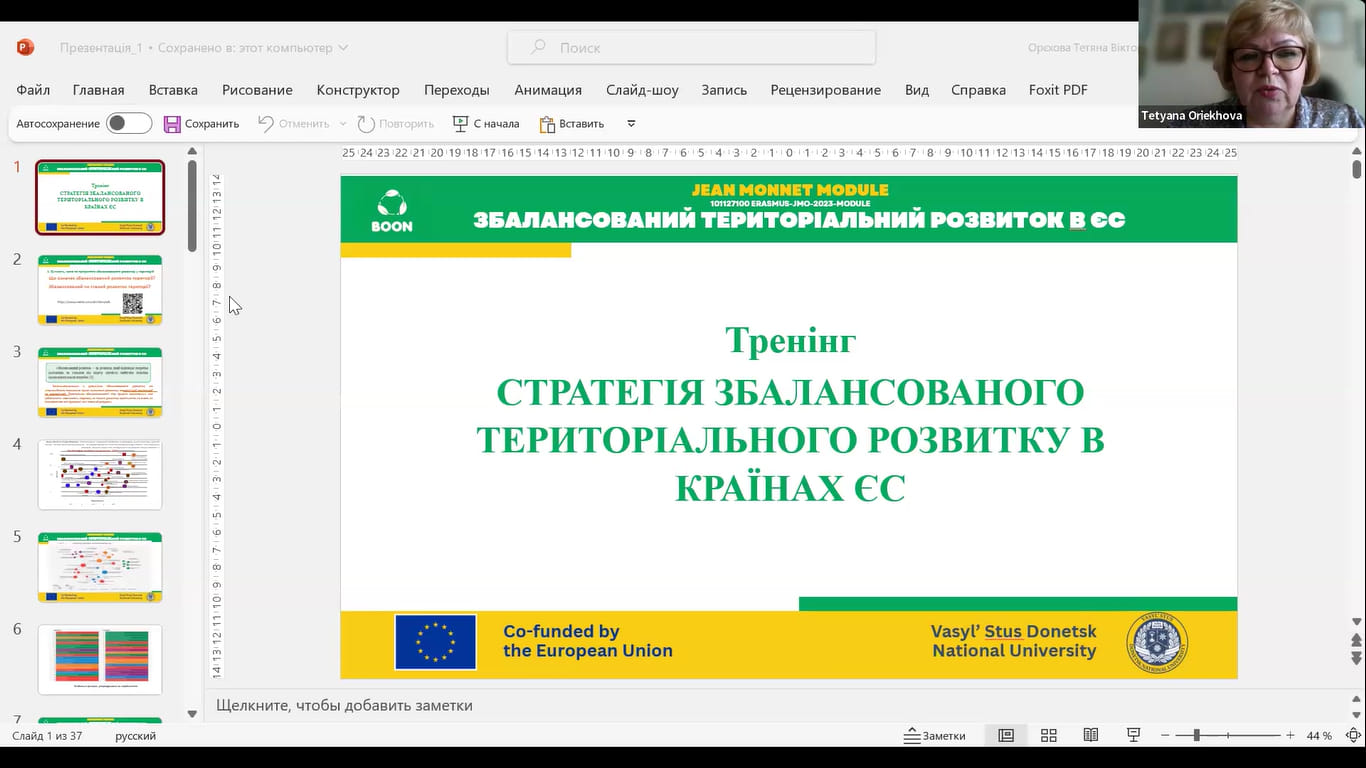Switch to the Слайд-шоу tab
1366x768 pixels.
click(x=642, y=90)
